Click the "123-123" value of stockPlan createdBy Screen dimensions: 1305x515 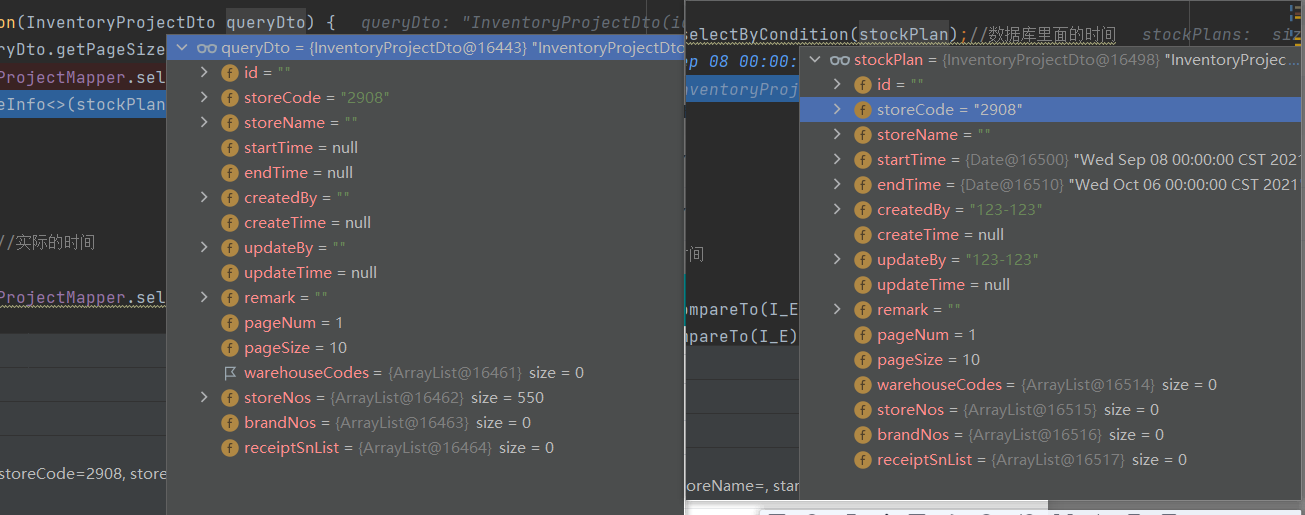(1006, 210)
